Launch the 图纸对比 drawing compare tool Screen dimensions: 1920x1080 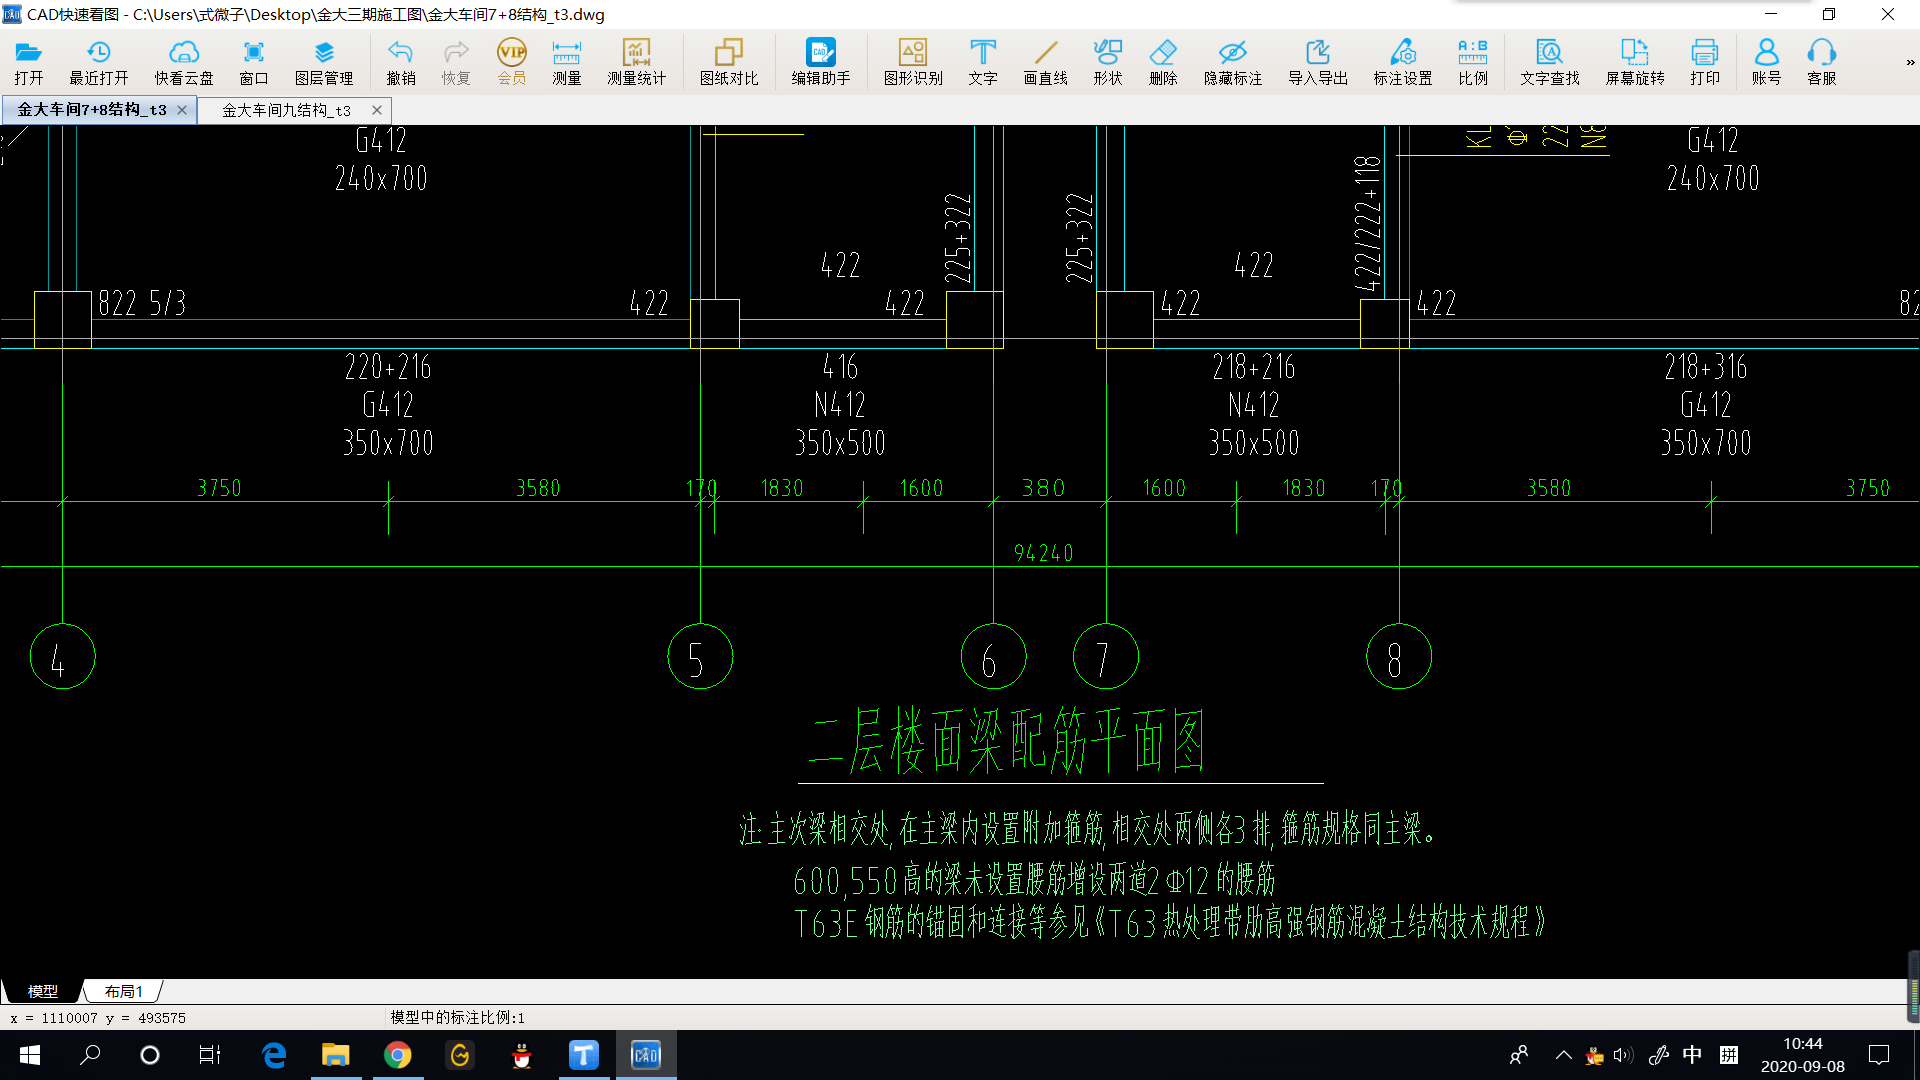tap(729, 60)
